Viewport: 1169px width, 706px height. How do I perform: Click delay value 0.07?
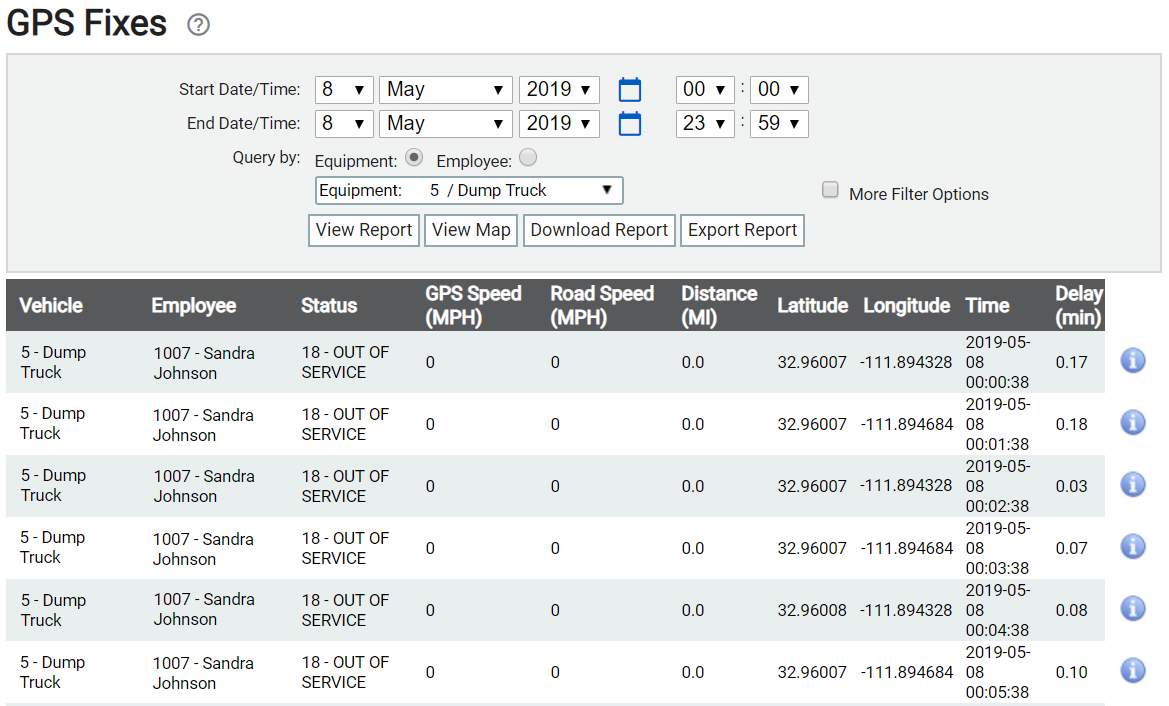[x=1071, y=548]
